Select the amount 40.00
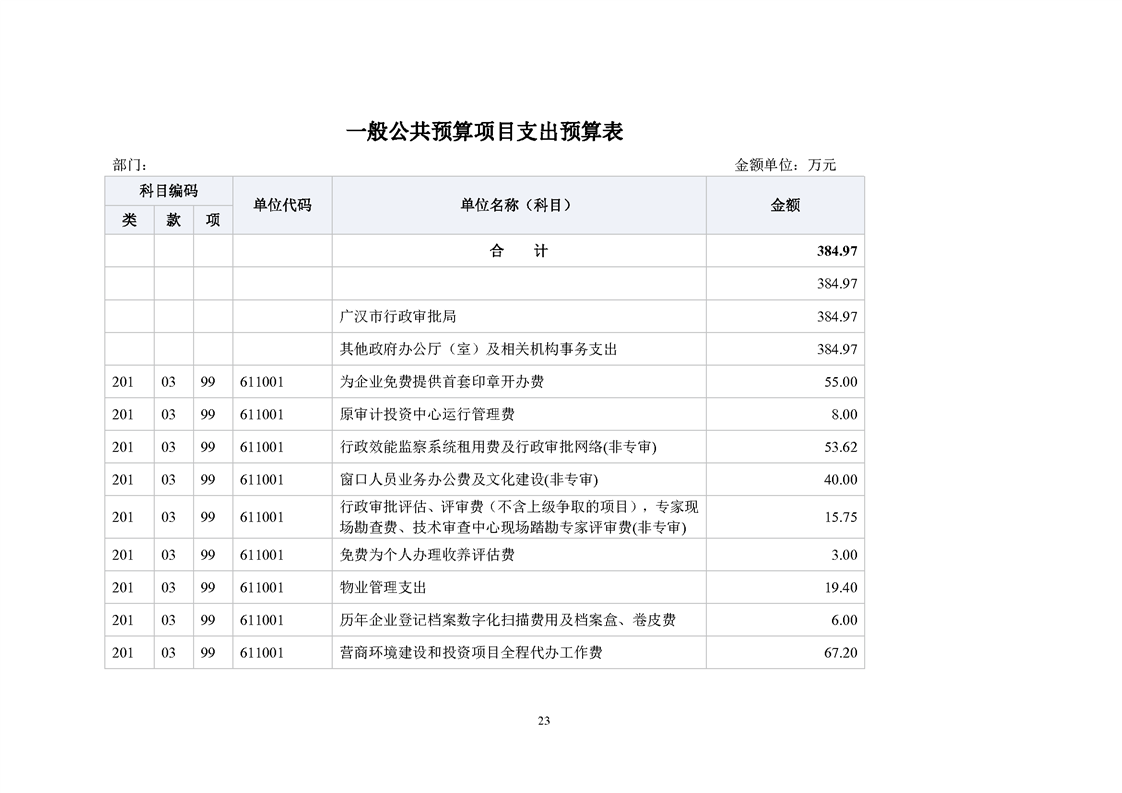1122x793 pixels. pos(841,480)
